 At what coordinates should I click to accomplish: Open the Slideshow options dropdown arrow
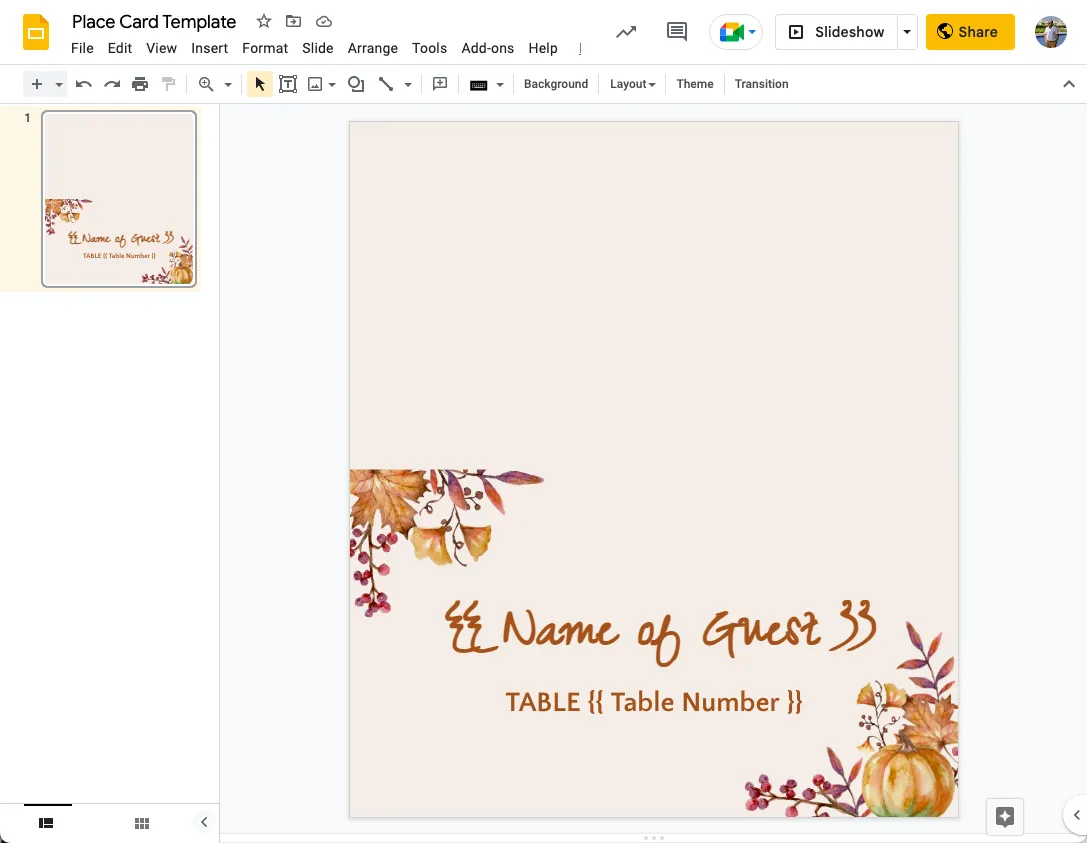pyautogui.click(x=907, y=31)
